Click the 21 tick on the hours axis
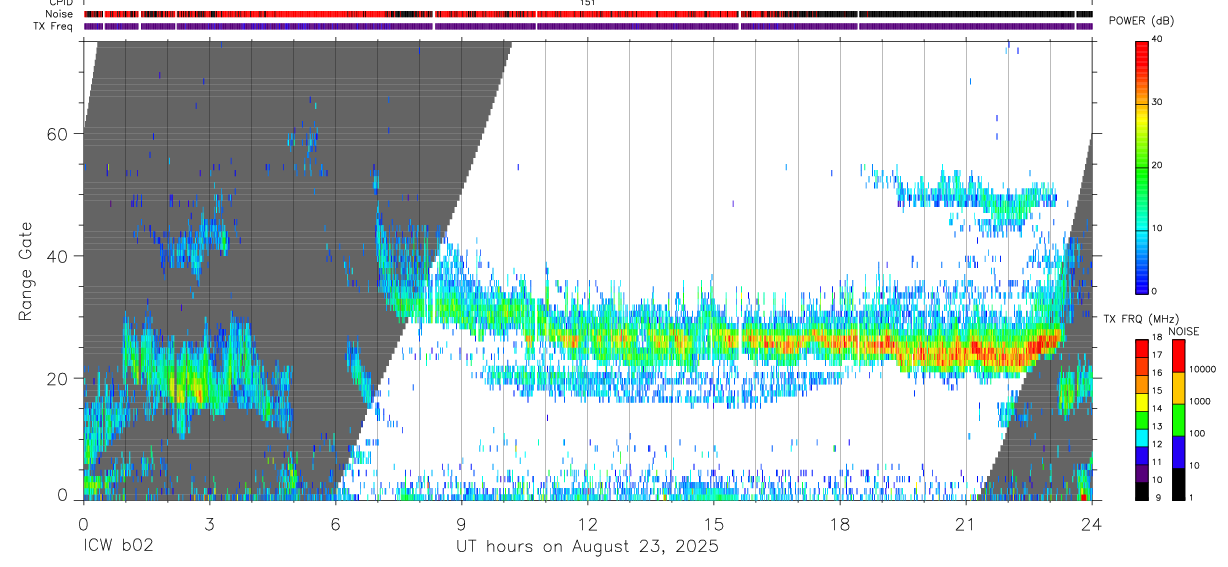 [x=965, y=523]
